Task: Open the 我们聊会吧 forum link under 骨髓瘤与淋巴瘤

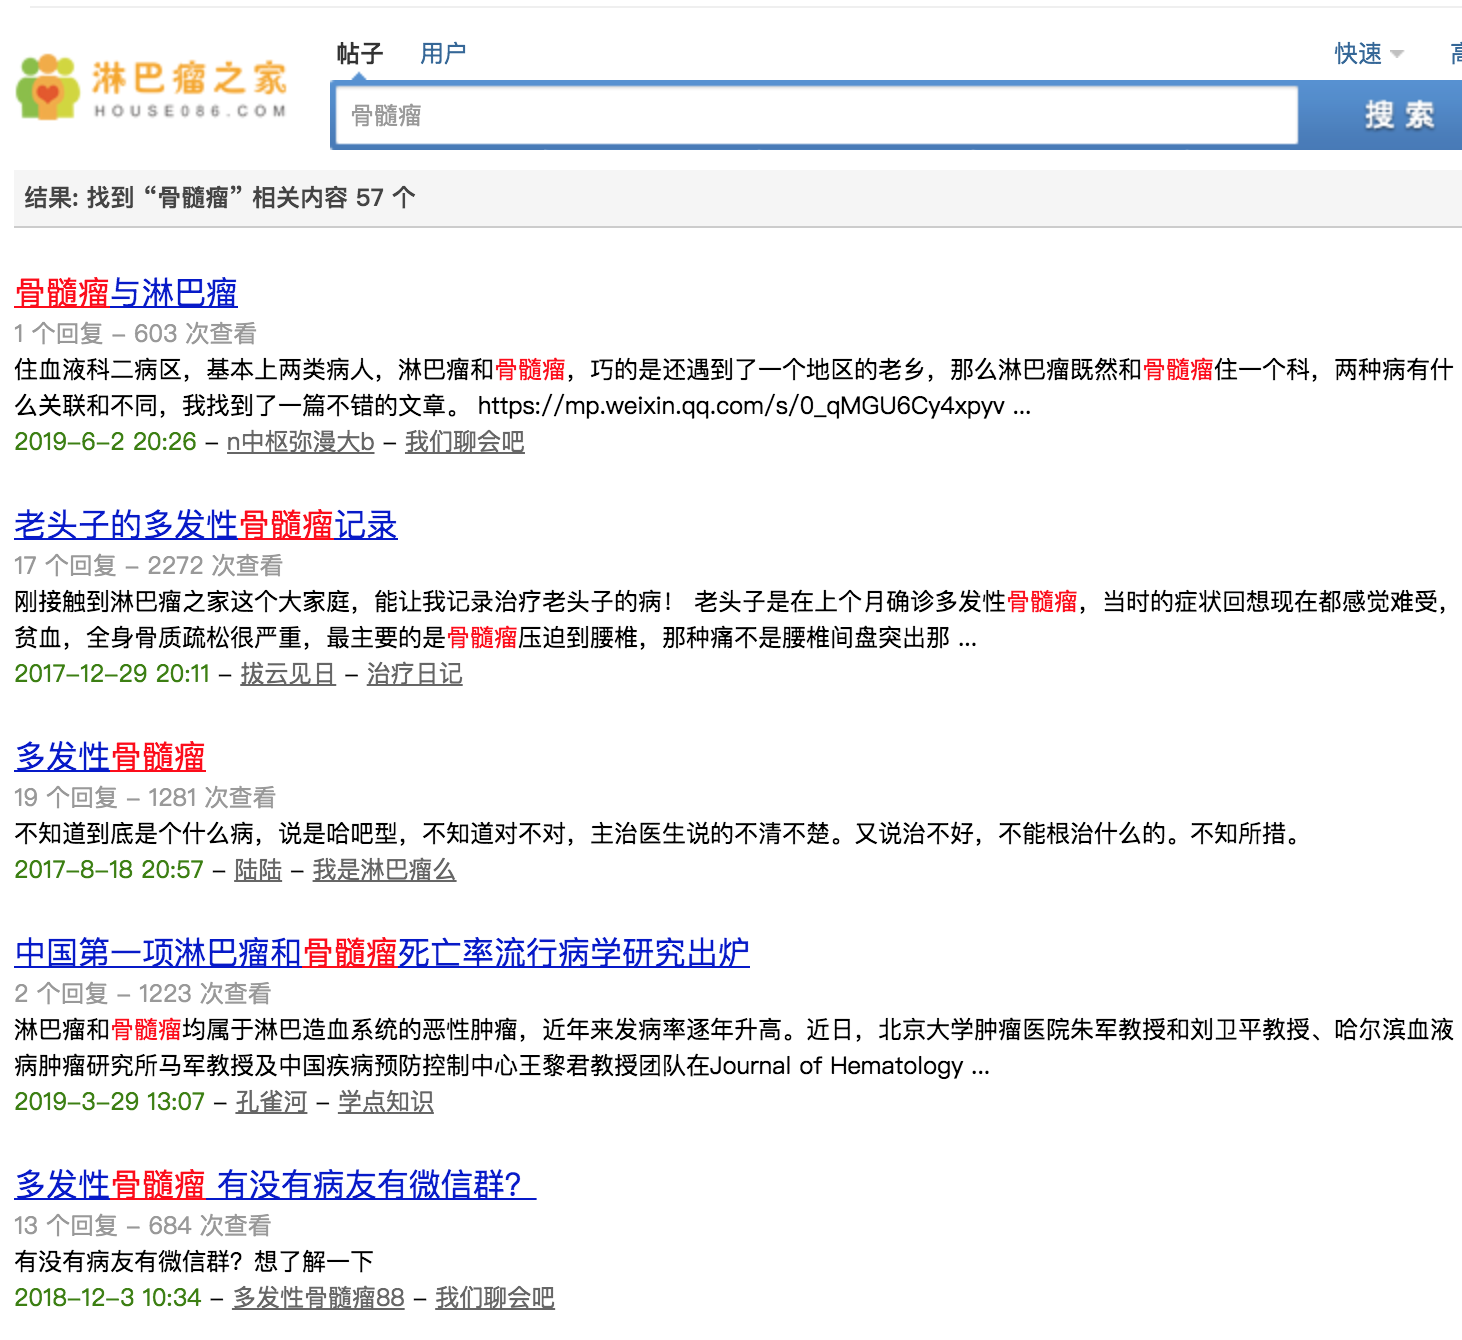Action: pyautogui.click(x=465, y=442)
